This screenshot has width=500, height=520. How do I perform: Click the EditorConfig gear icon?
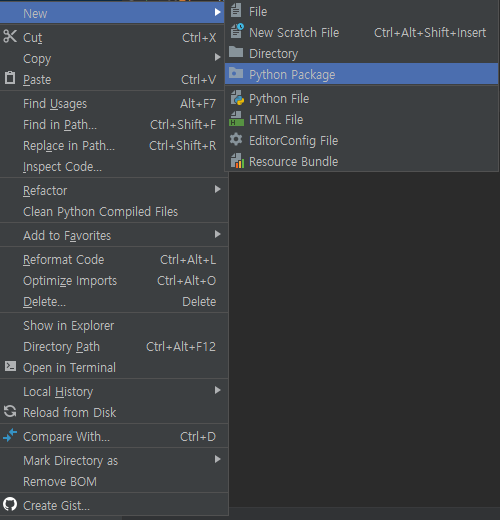236,140
